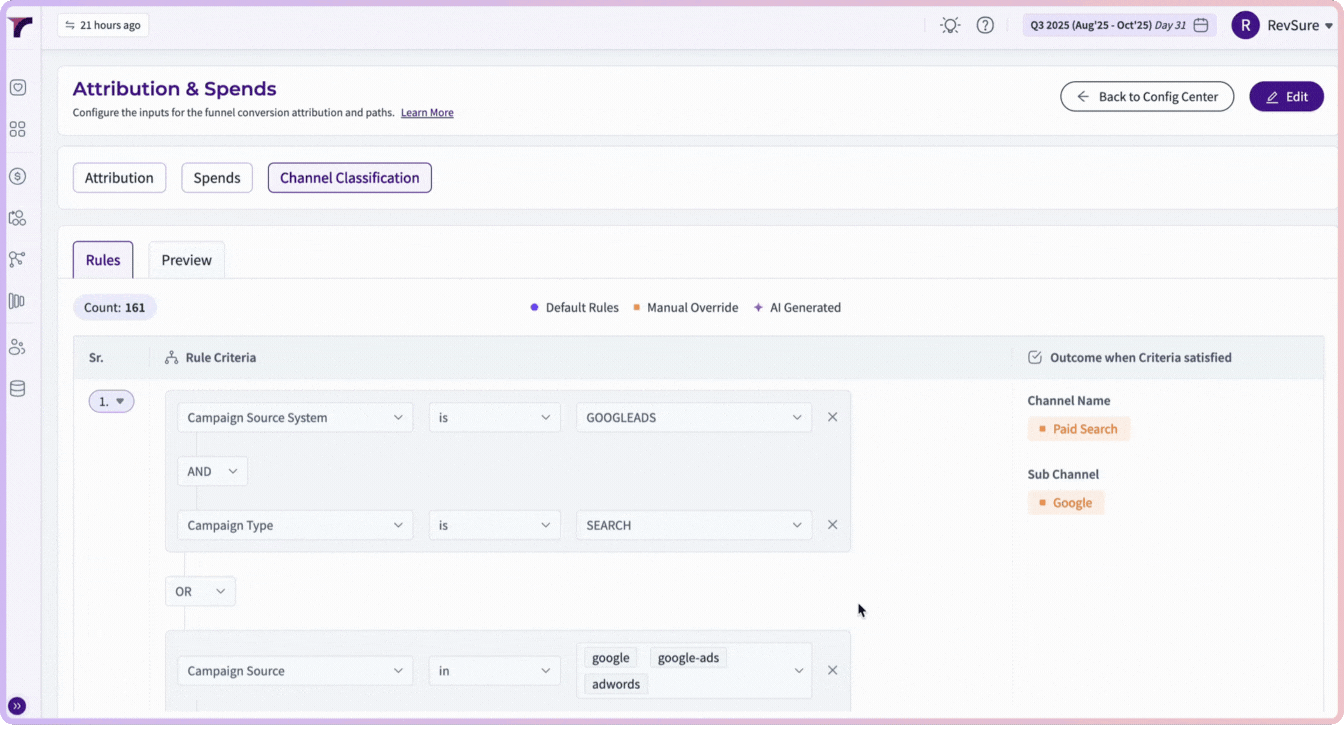Remove the Campaign Type SEARCH row
Image resolution: width=1344 pixels, height=756 pixels.
(x=832, y=525)
